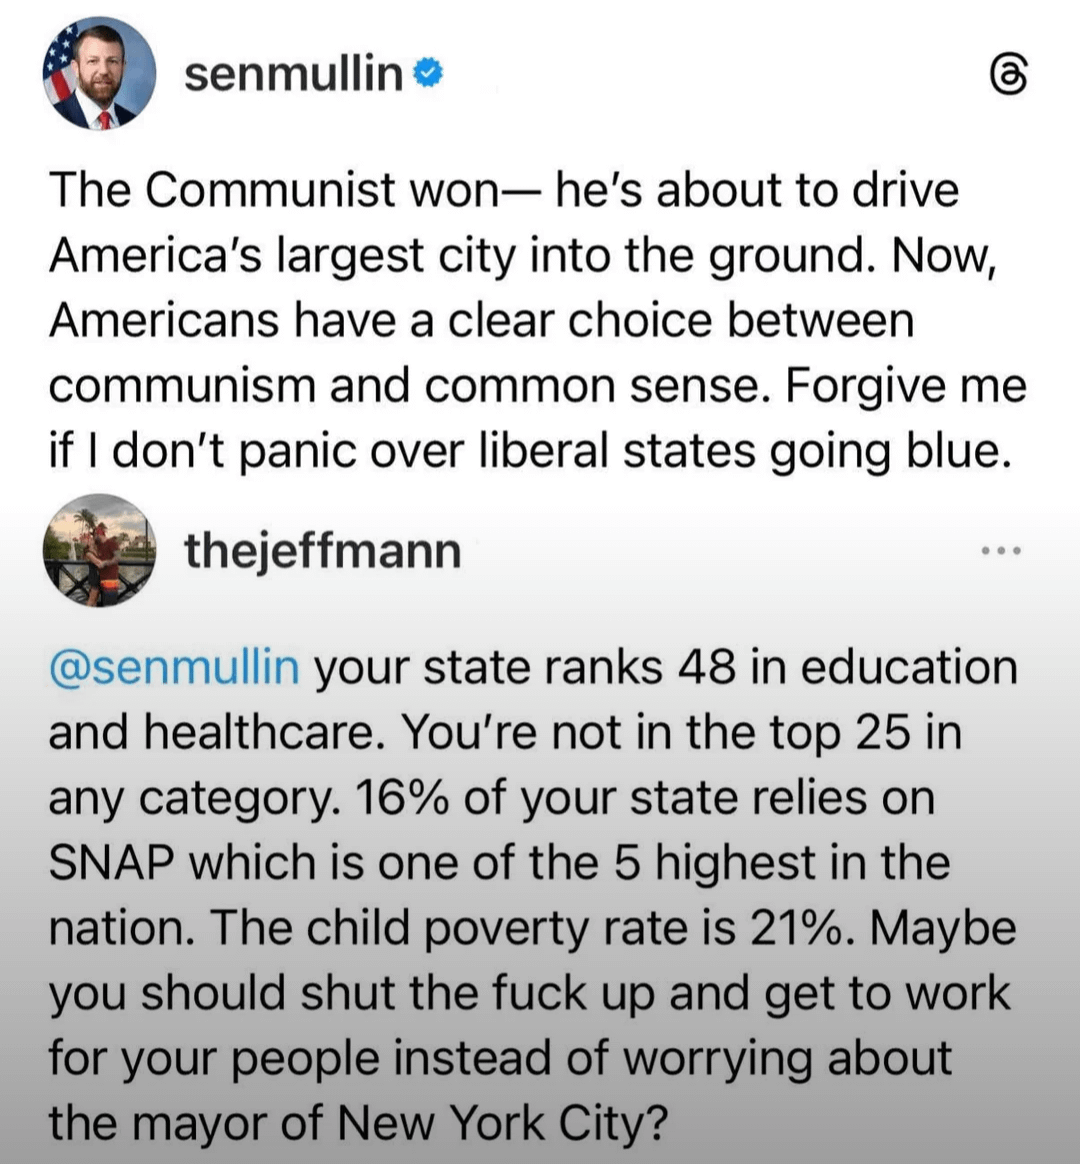The width and height of the screenshot is (1080, 1164).
Task: Click the Threads logo icon
Action: 1008,77
